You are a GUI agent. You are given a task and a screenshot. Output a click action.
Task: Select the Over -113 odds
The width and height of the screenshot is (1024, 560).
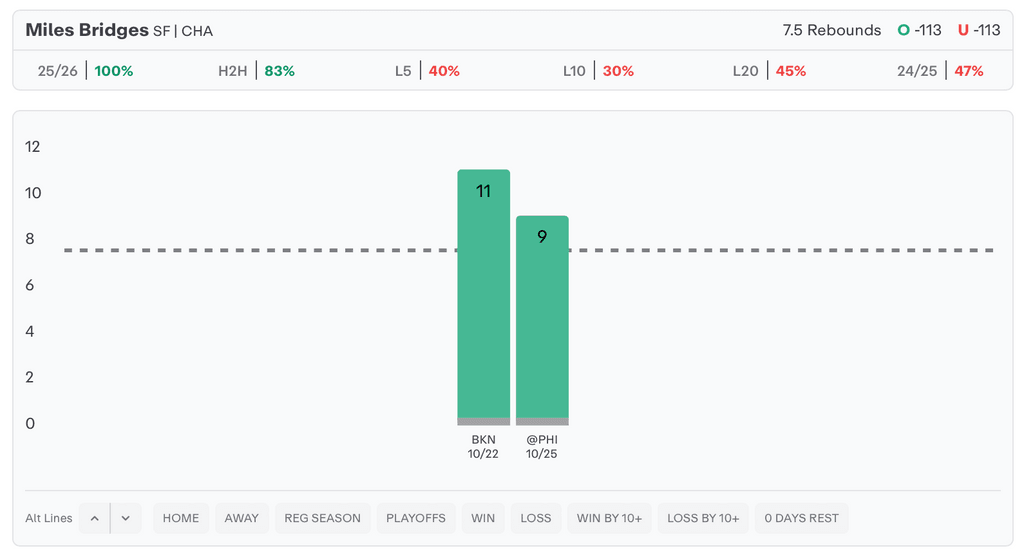pos(920,30)
